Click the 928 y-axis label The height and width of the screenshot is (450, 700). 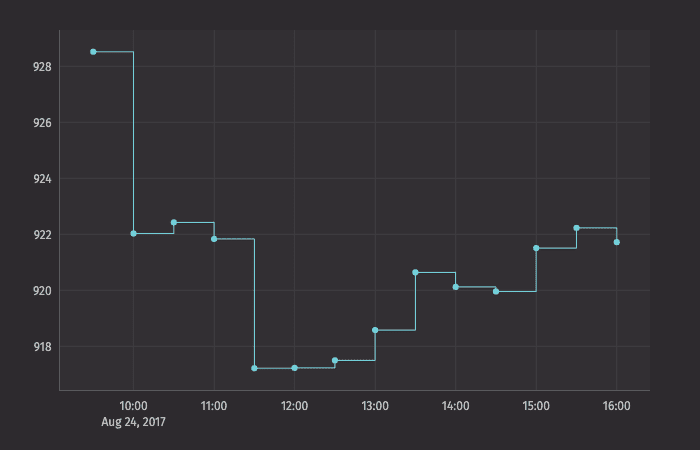click(x=42, y=67)
